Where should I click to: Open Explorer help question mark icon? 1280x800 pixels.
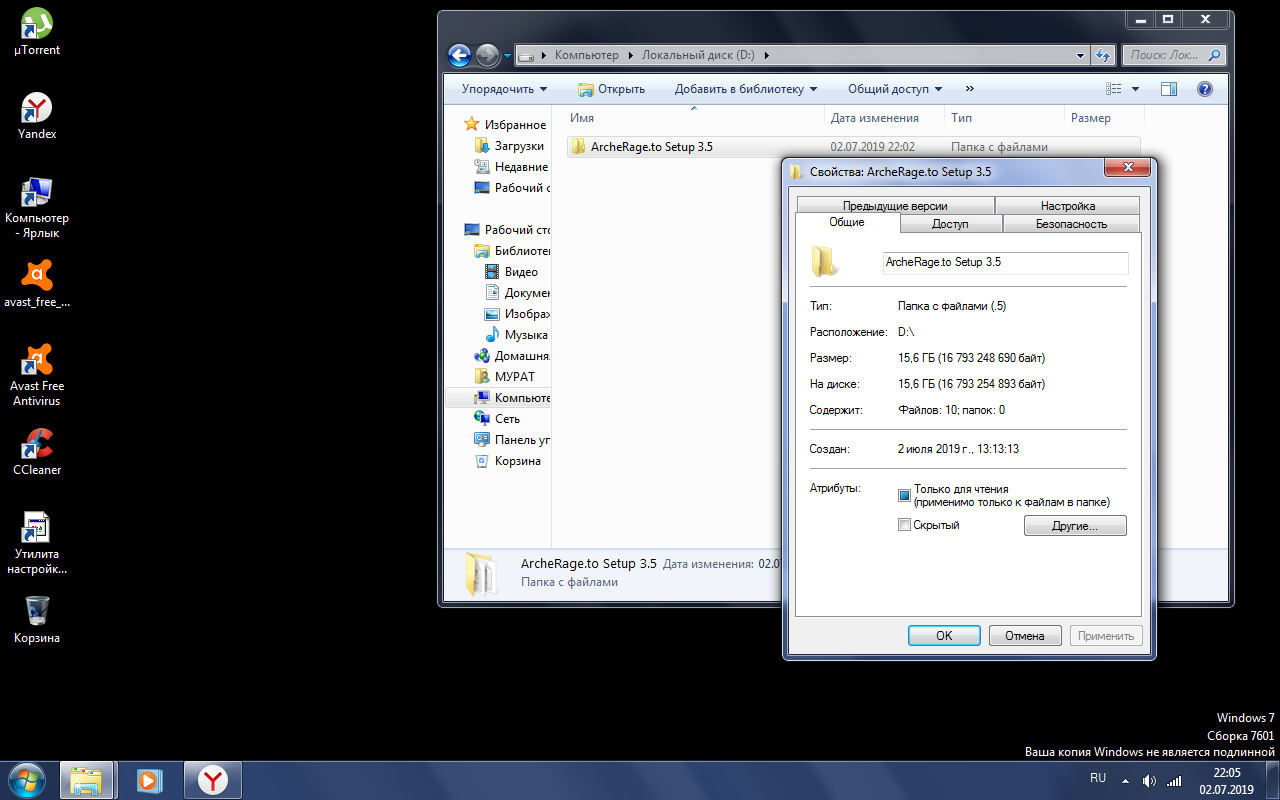tap(1205, 89)
